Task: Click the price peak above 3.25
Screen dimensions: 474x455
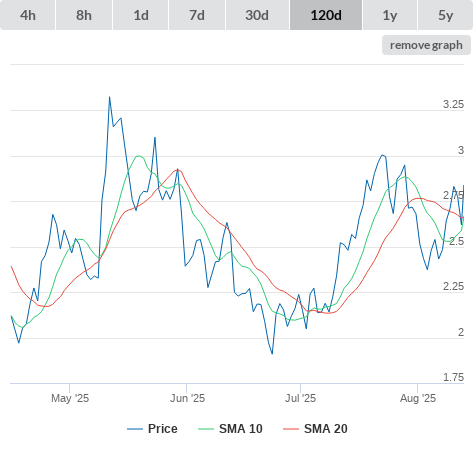Action: pyautogui.click(x=109, y=97)
